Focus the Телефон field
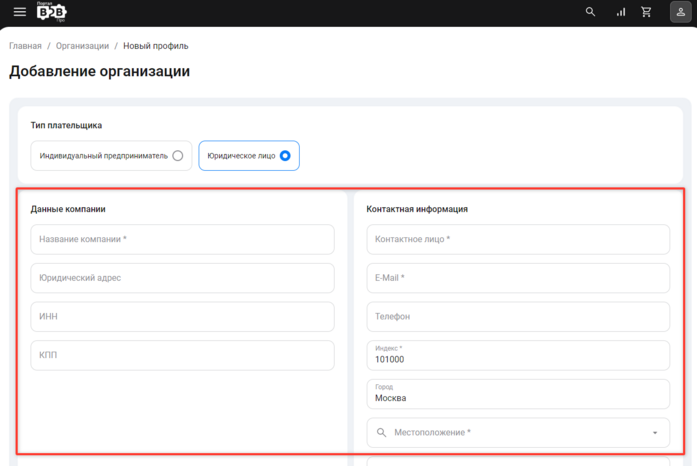The image size is (697, 466). tap(518, 317)
